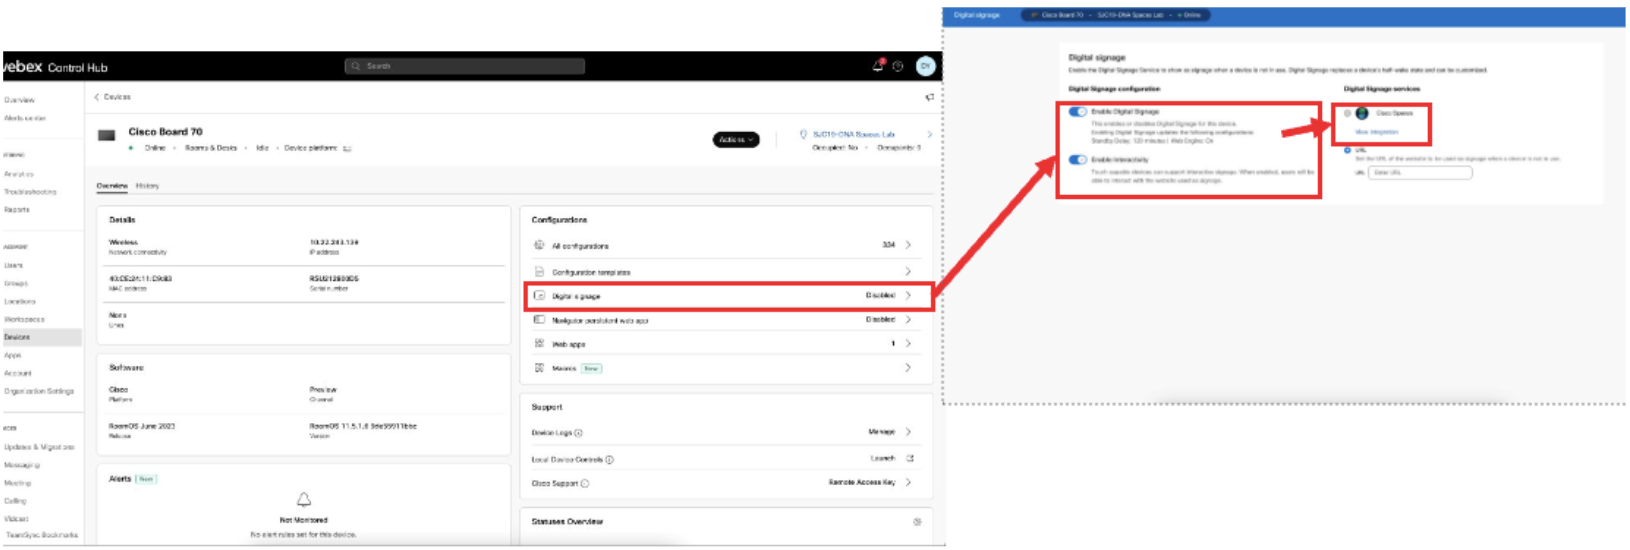Click the Search field in the header
Screen dimensions: 1630x550
click(x=465, y=66)
